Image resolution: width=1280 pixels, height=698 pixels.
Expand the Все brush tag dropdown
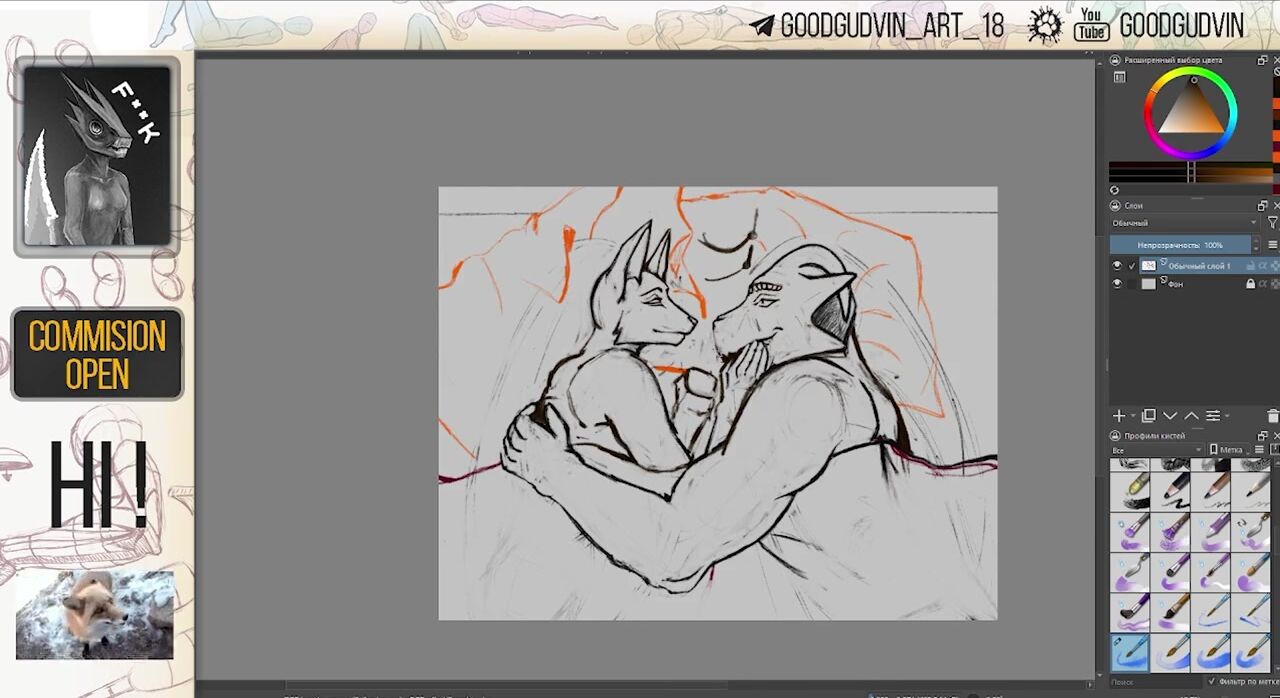point(1156,450)
